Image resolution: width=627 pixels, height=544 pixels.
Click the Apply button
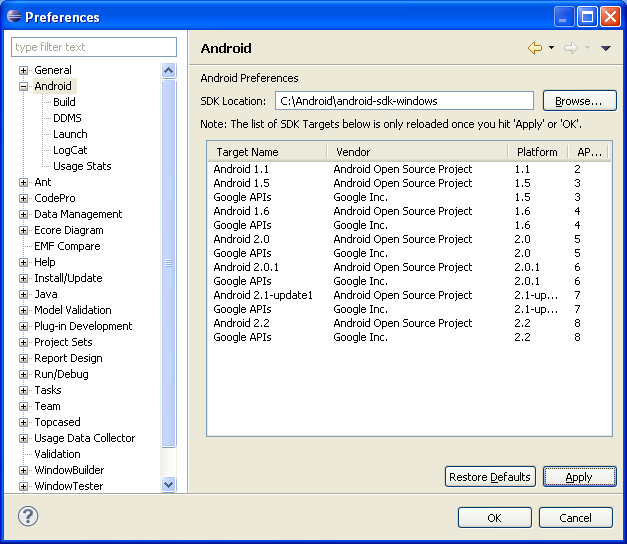[579, 477]
